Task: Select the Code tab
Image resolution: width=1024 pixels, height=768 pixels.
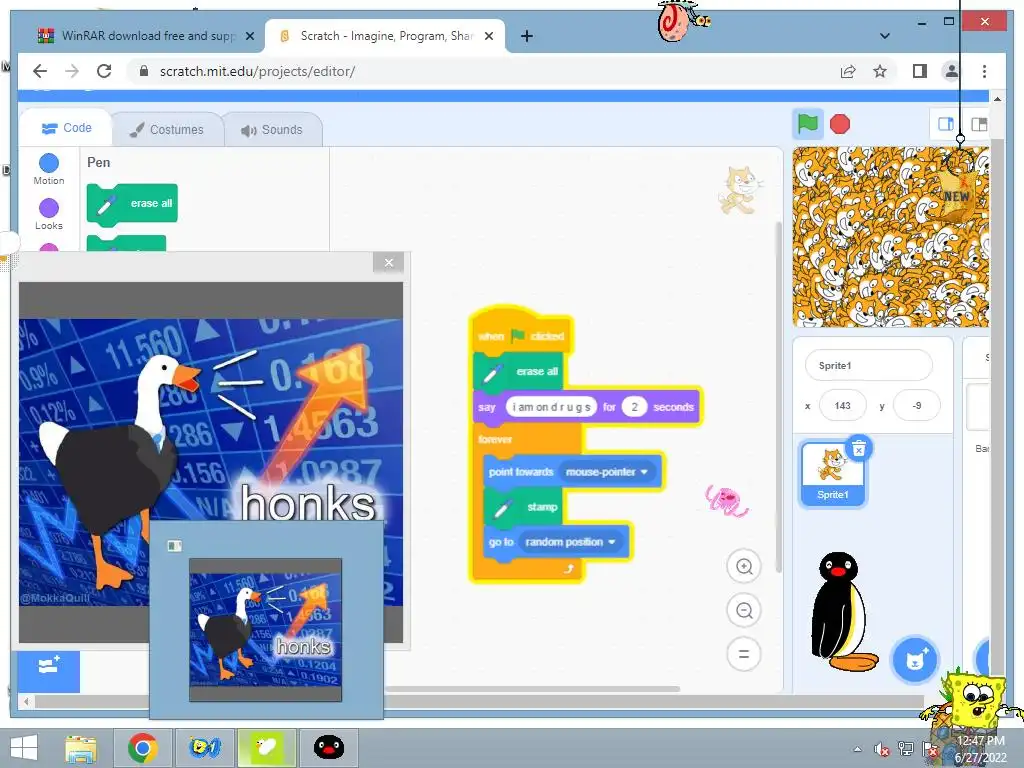Action: click(66, 128)
